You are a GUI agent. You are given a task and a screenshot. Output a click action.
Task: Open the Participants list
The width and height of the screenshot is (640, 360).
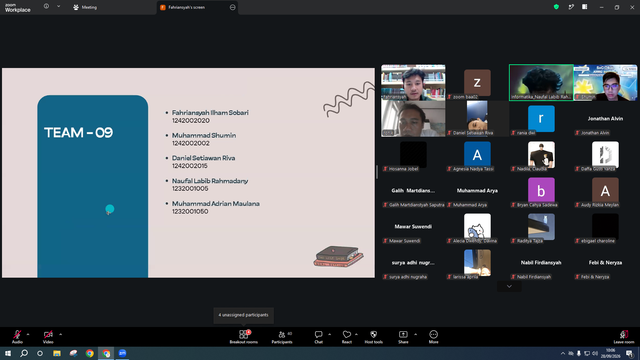tap(282, 337)
